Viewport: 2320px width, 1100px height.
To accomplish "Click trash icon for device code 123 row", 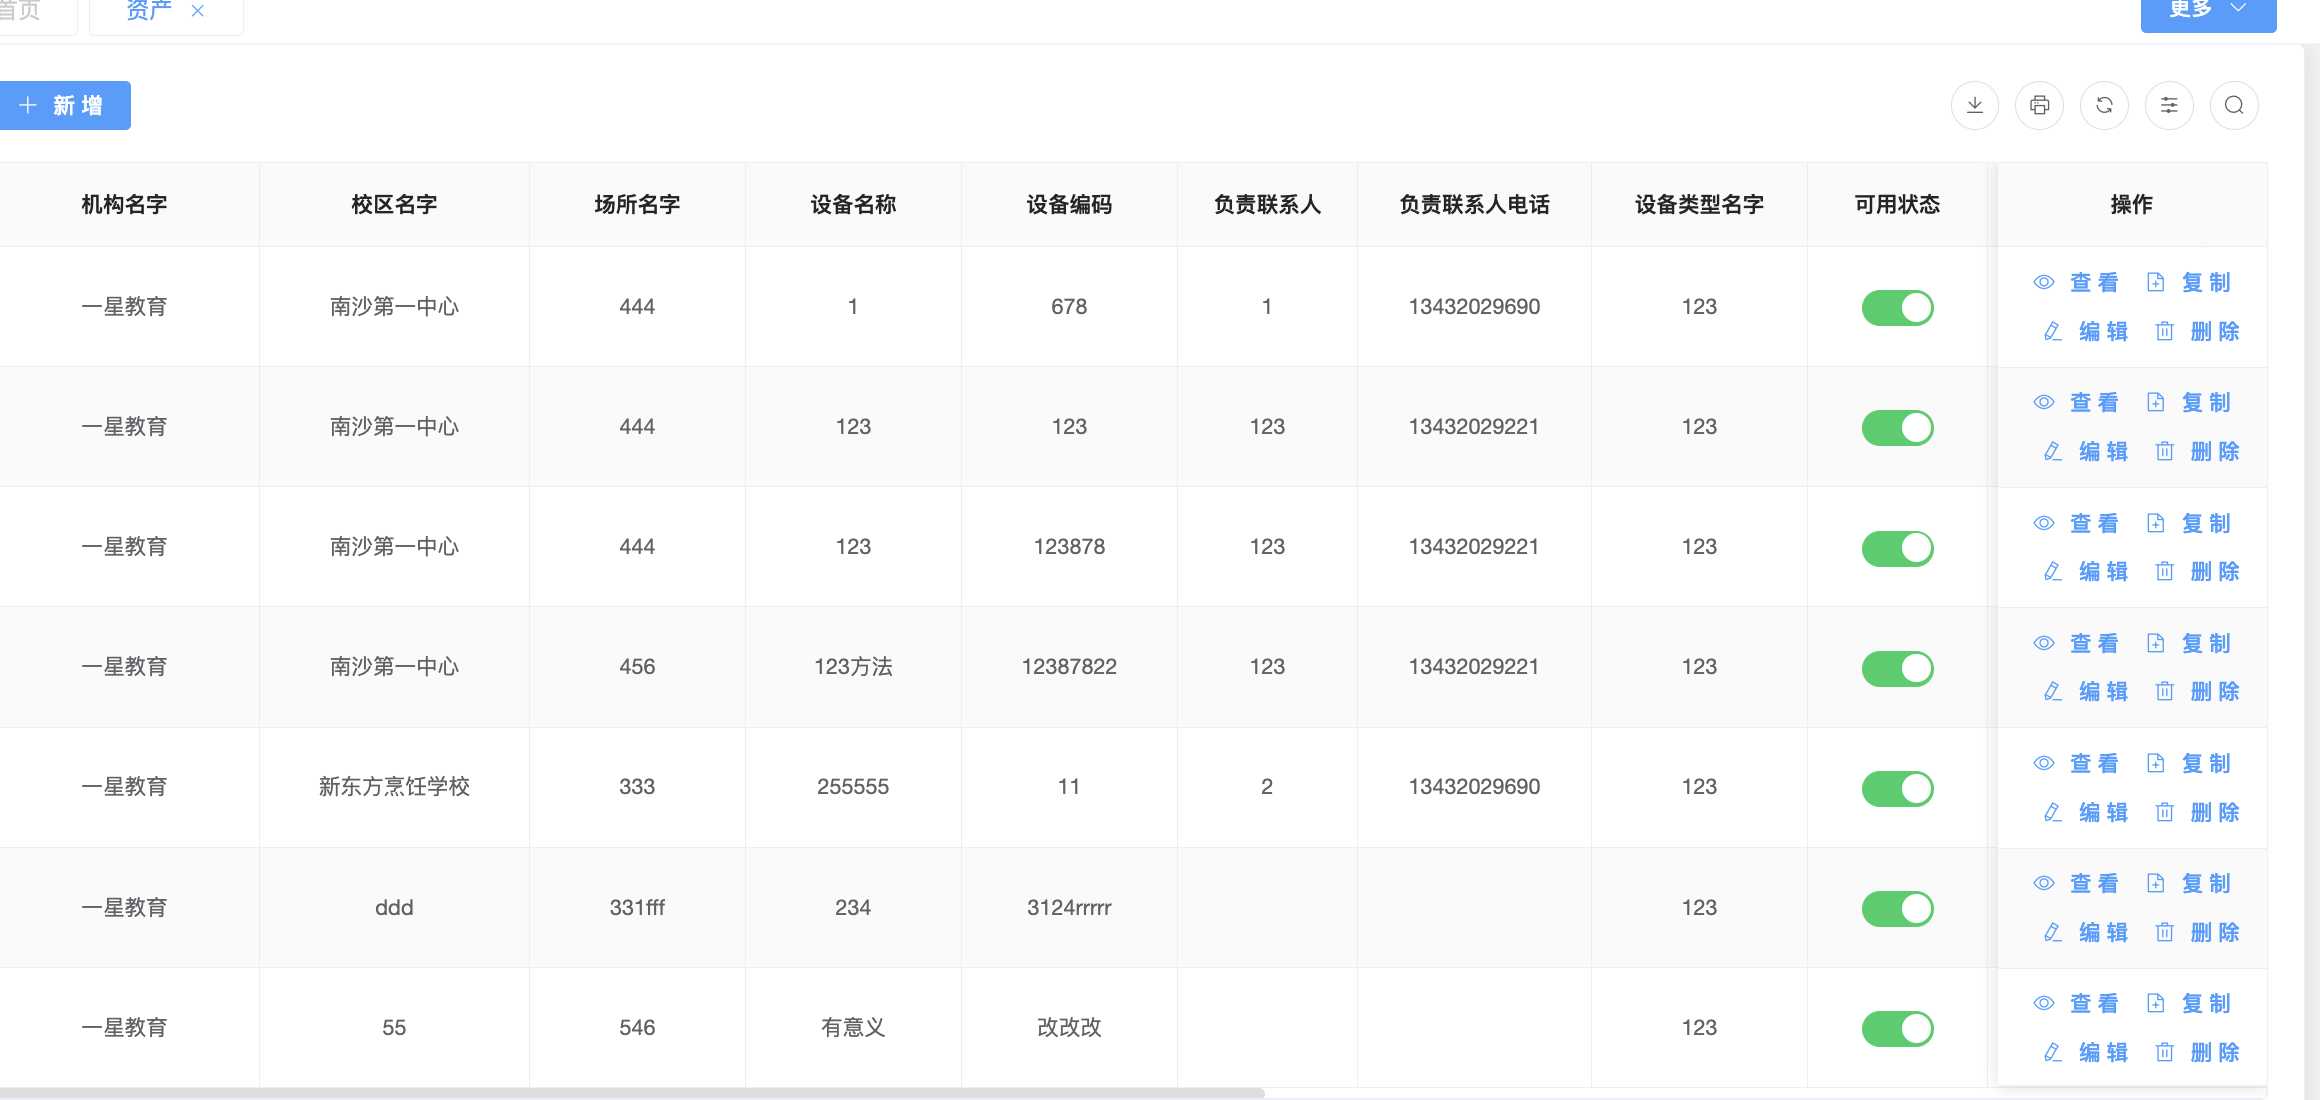I will 2165,451.
